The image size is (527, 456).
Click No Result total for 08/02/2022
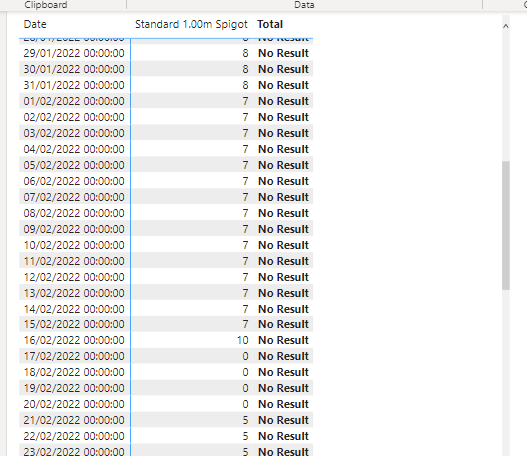[283, 213]
